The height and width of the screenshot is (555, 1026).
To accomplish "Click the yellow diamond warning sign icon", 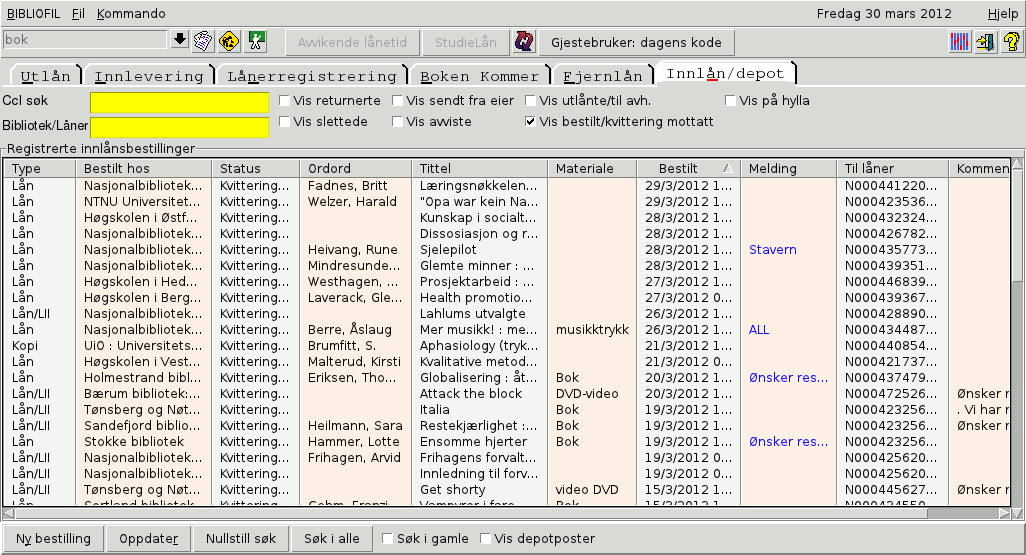I will pyautogui.click(x=228, y=41).
